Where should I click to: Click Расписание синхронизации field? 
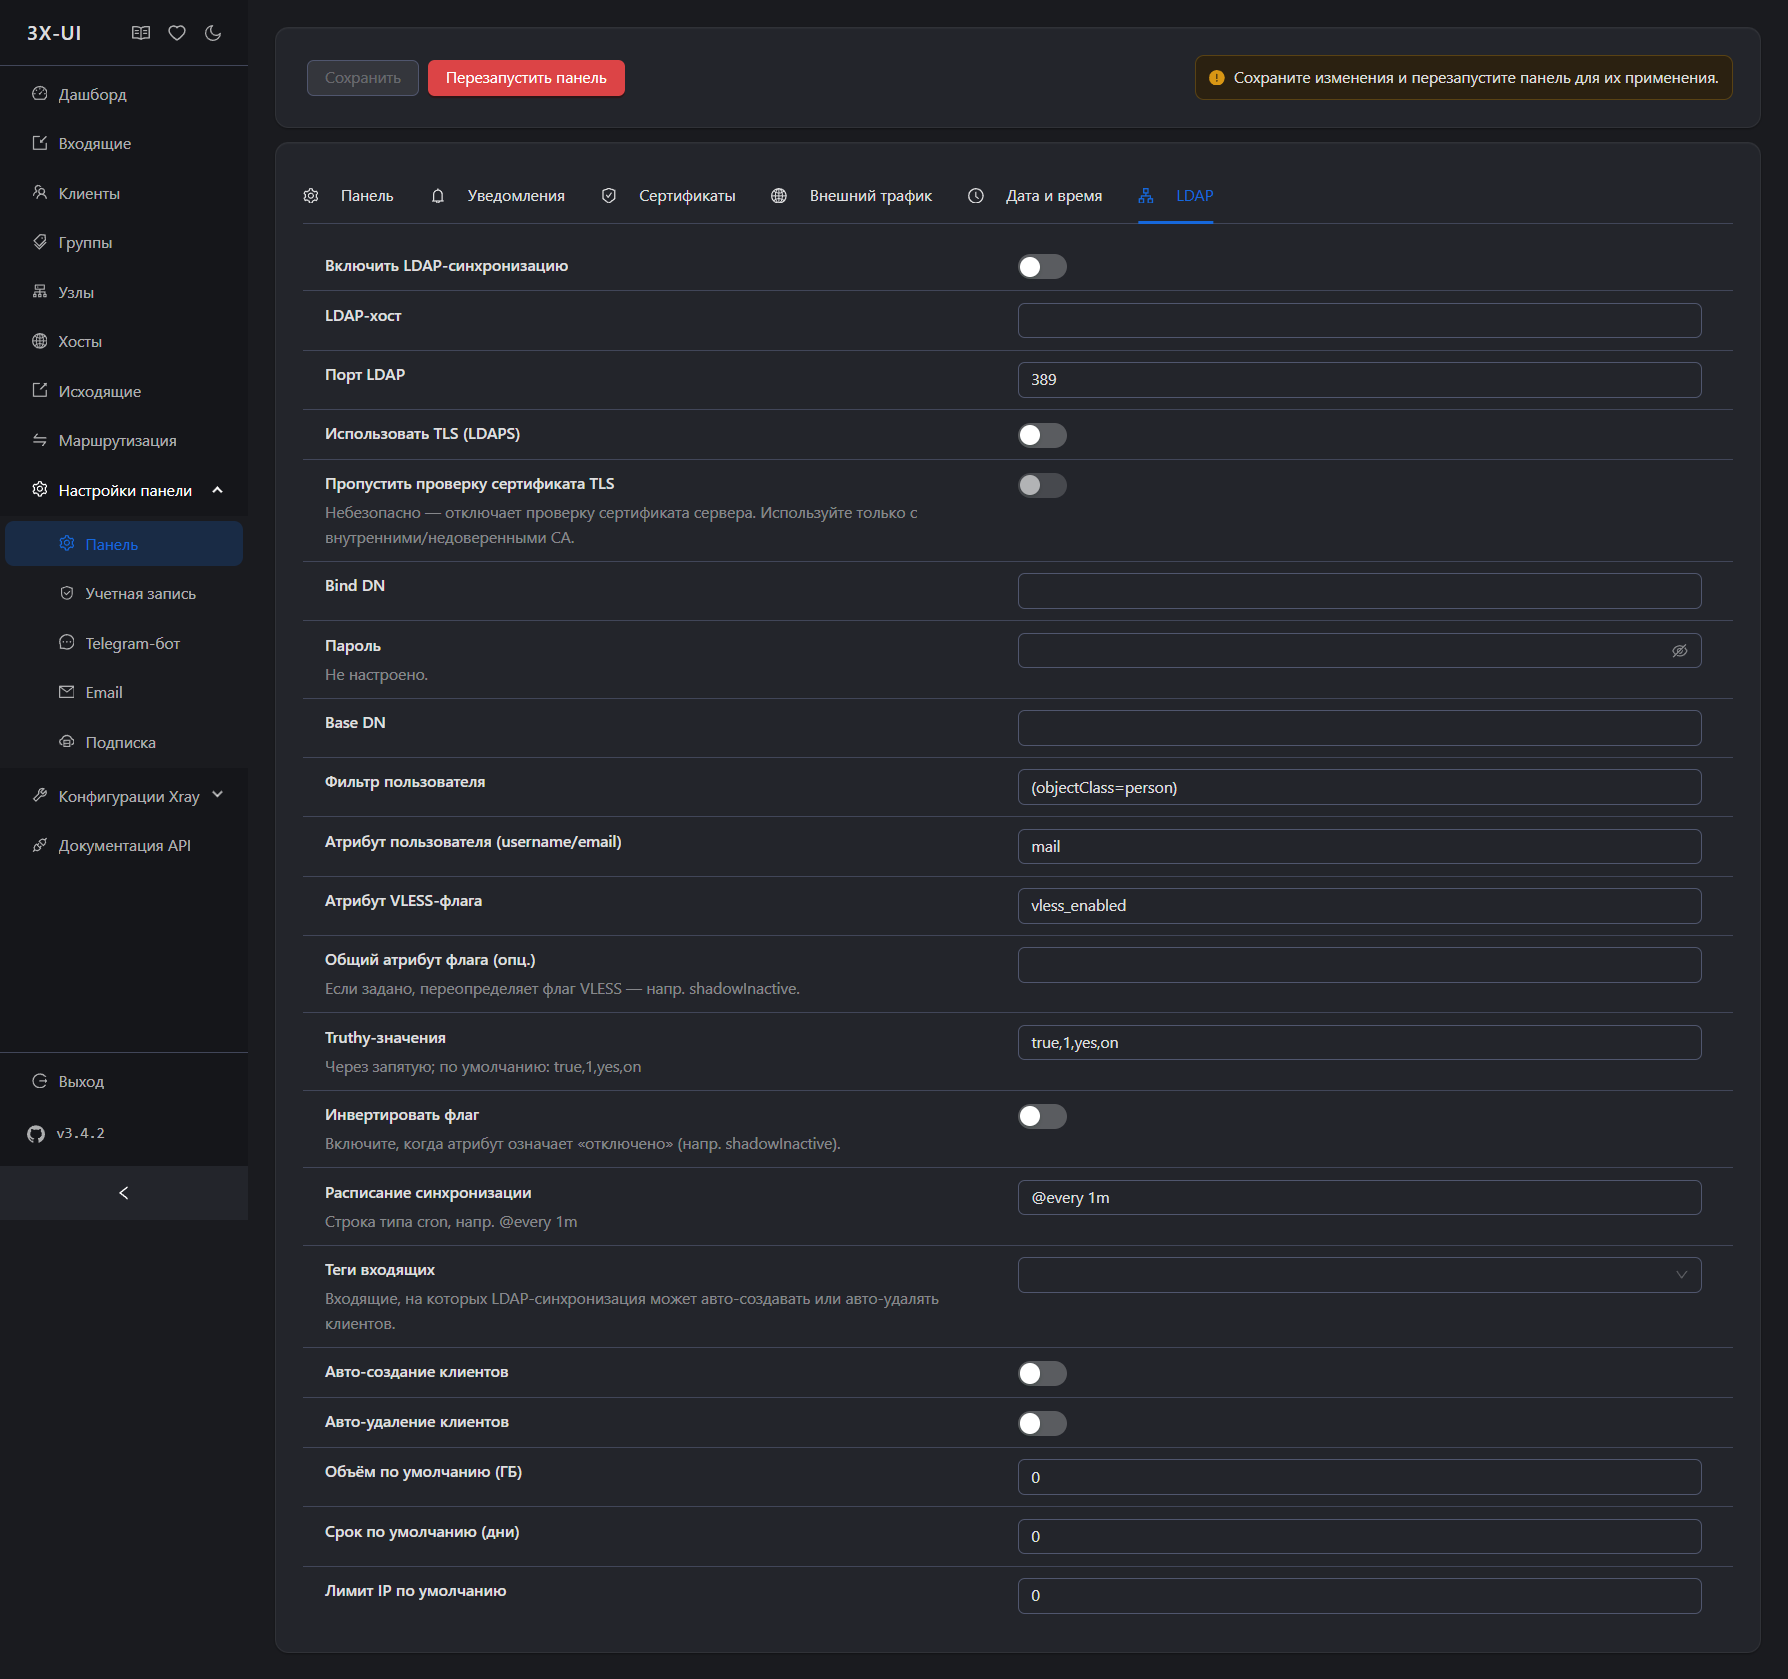point(1360,1198)
